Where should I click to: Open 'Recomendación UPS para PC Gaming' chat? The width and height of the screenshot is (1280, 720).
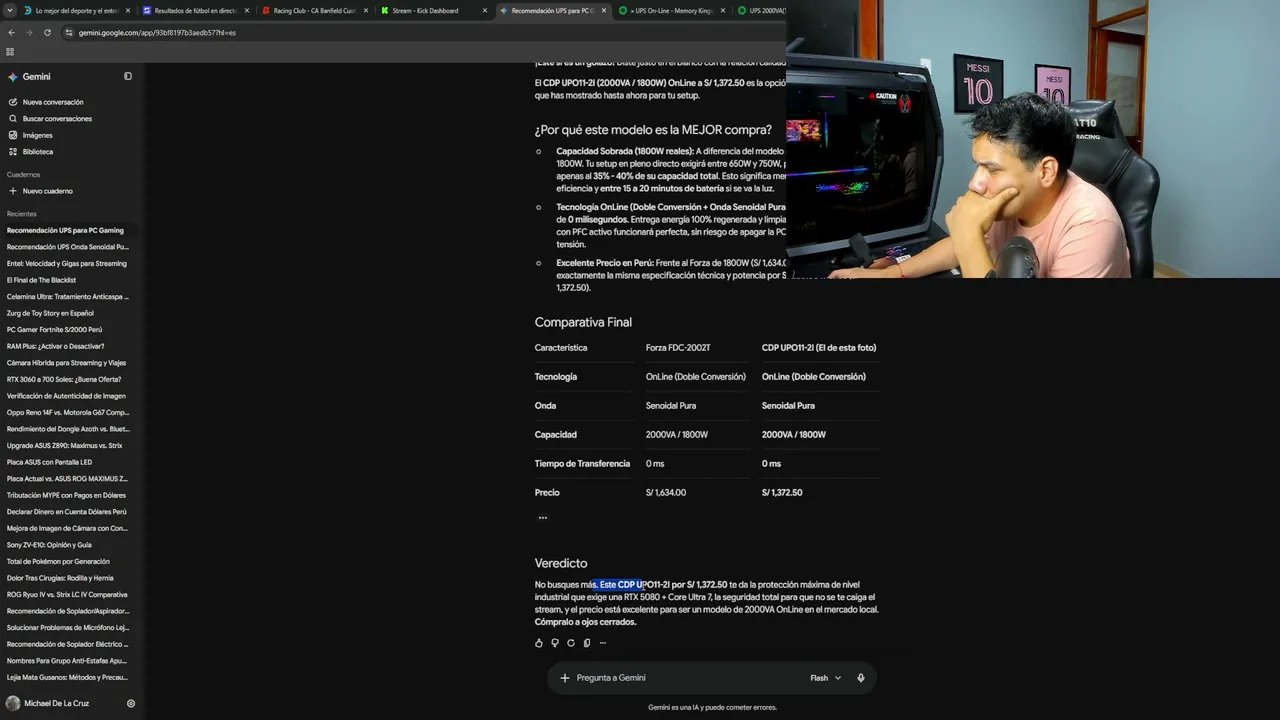click(x=65, y=230)
